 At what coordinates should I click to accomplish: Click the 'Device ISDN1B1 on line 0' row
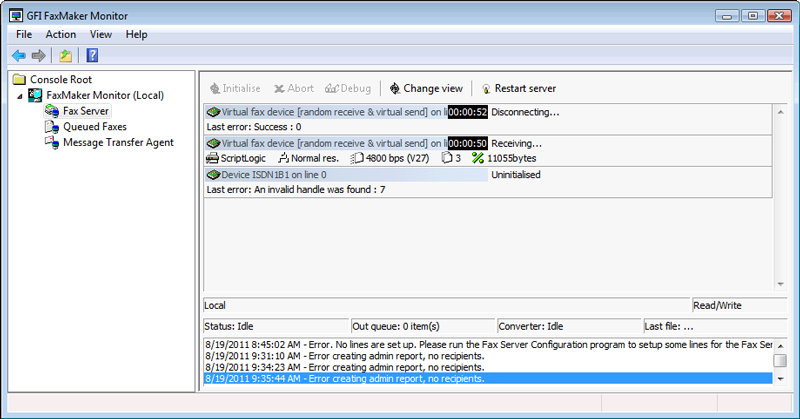pos(346,175)
